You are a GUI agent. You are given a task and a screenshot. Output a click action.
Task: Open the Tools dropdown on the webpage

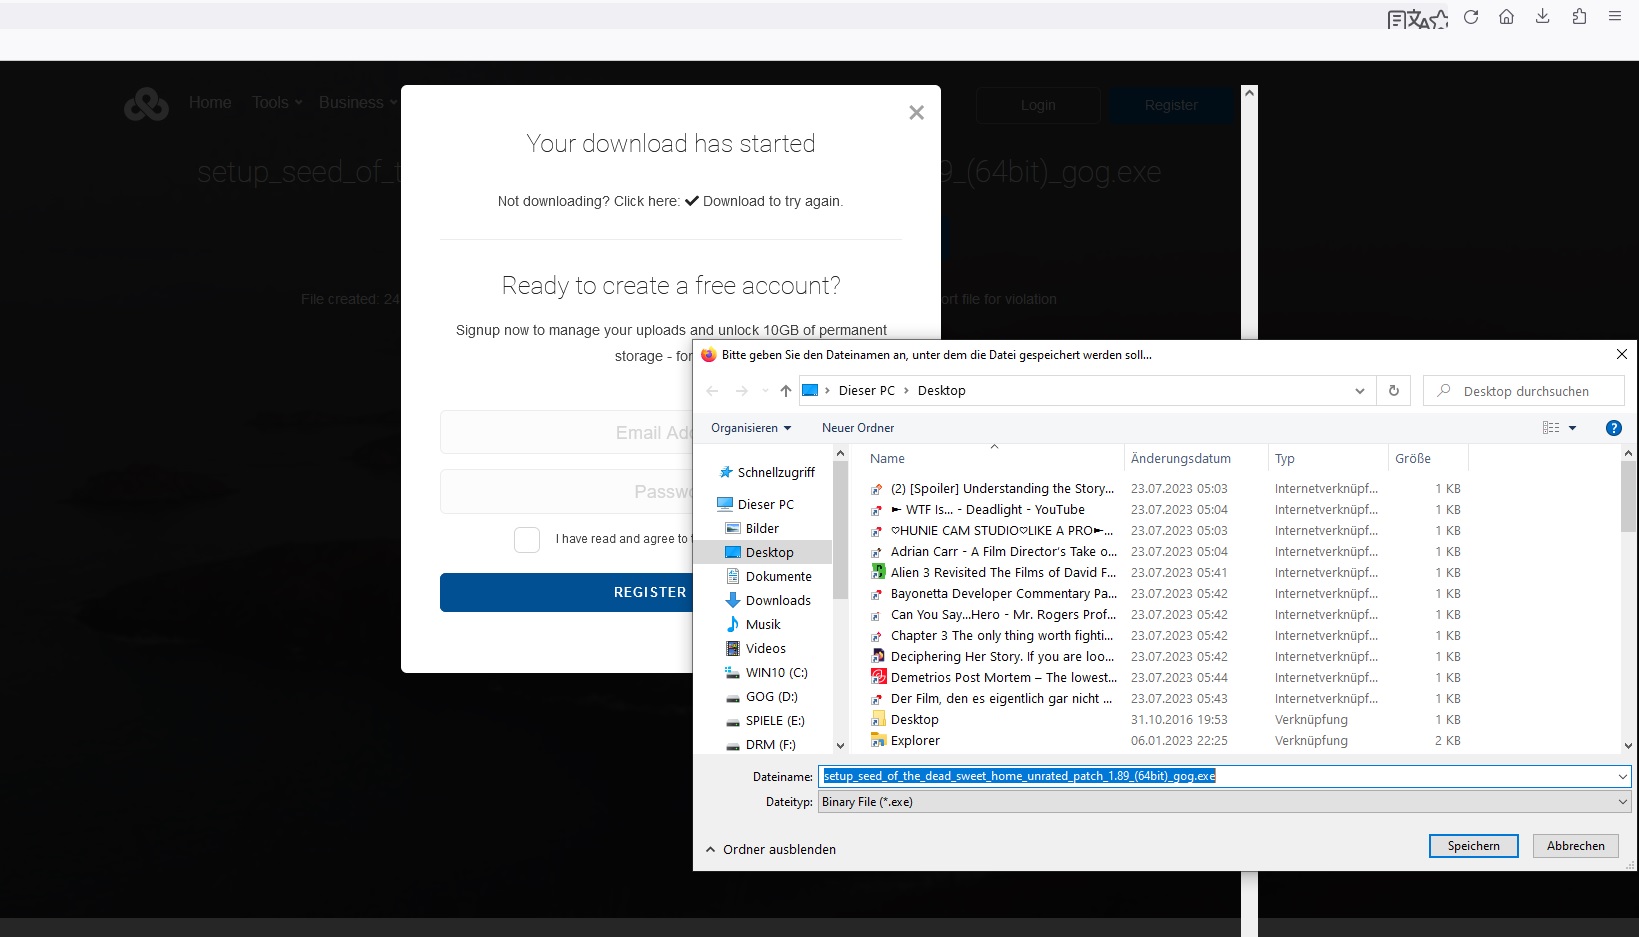coord(277,103)
